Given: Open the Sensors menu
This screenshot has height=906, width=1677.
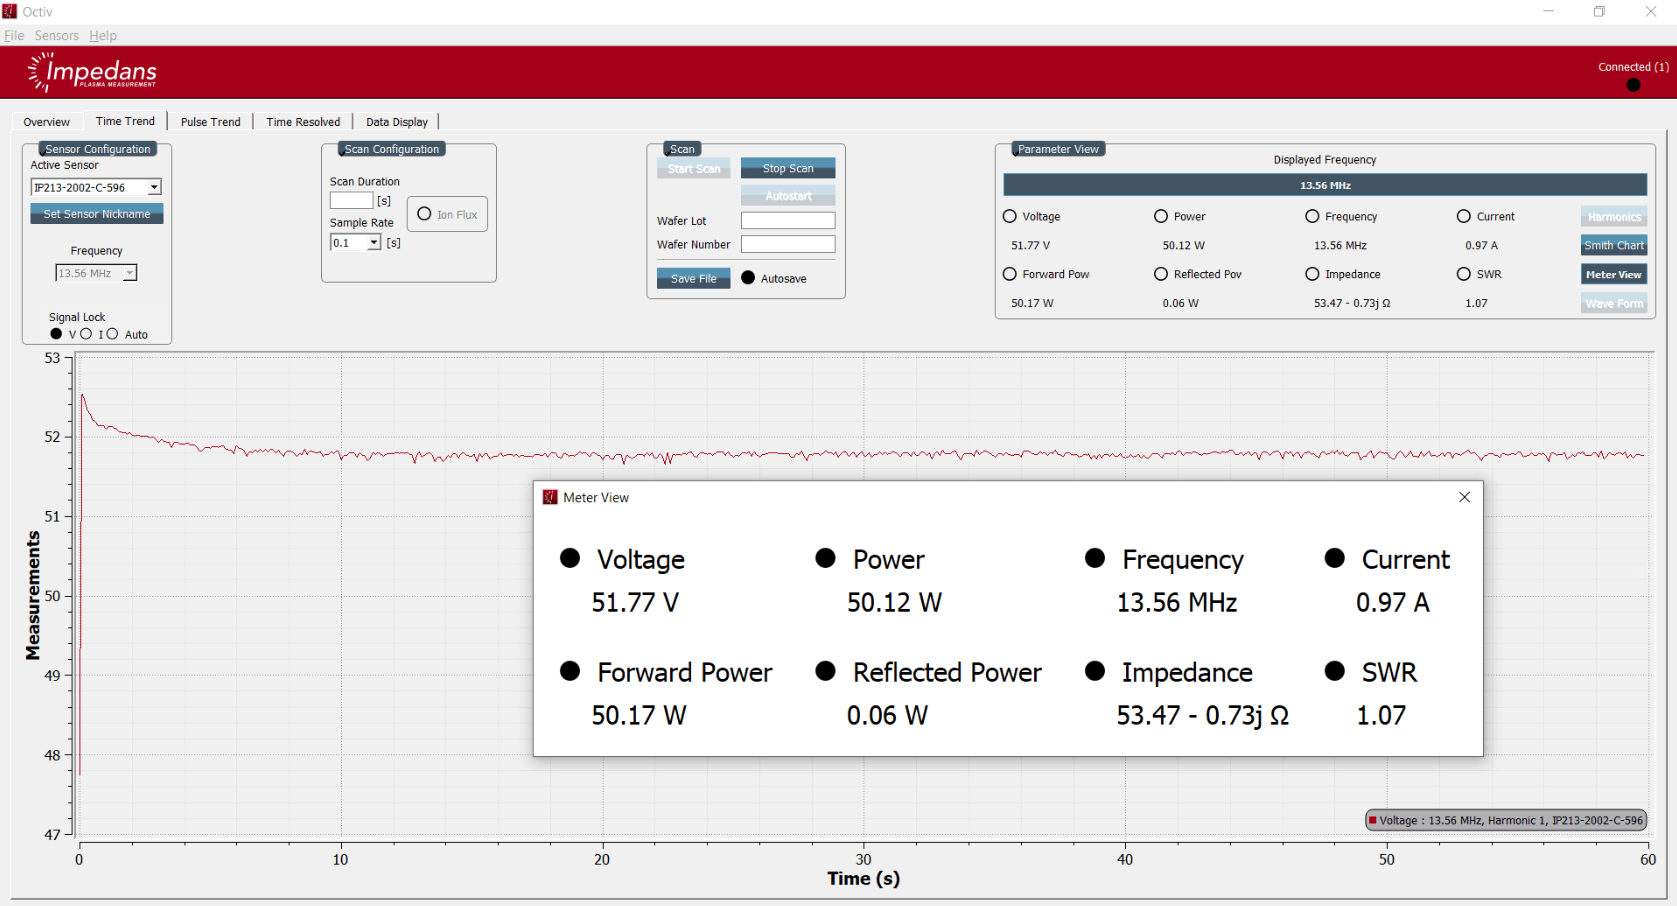Looking at the screenshot, I should [x=56, y=35].
